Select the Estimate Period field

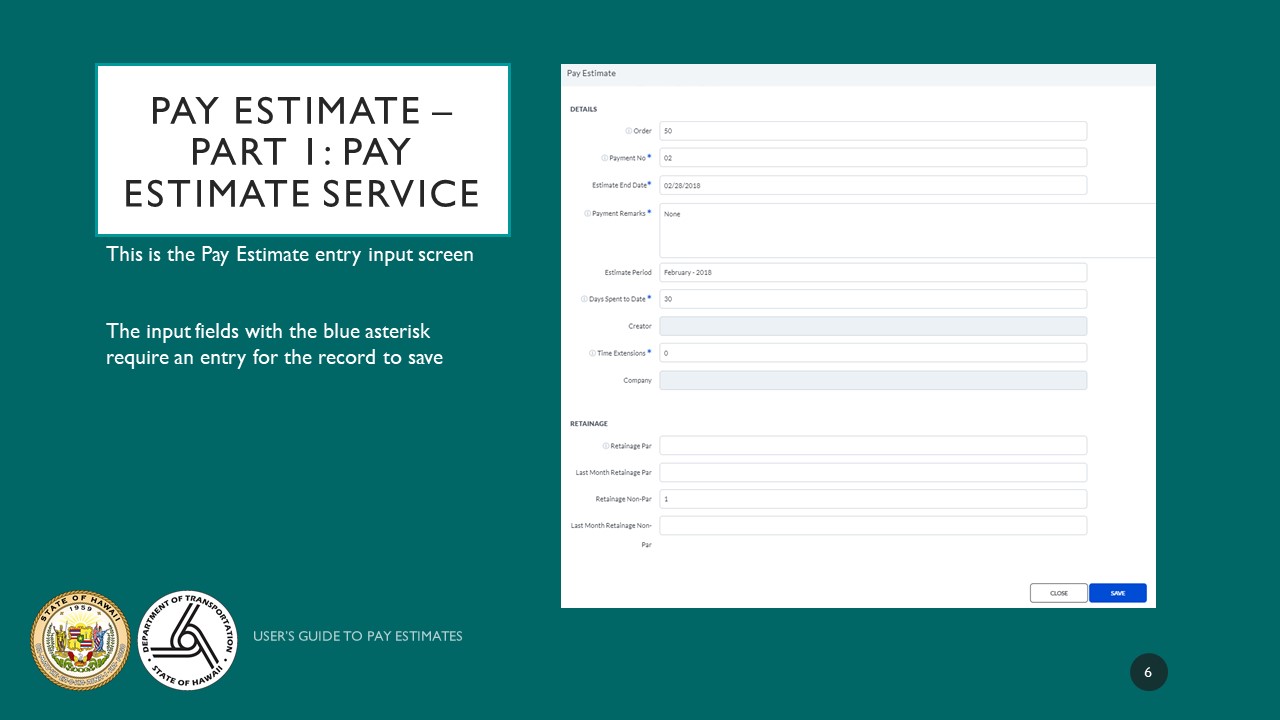coord(873,272)
